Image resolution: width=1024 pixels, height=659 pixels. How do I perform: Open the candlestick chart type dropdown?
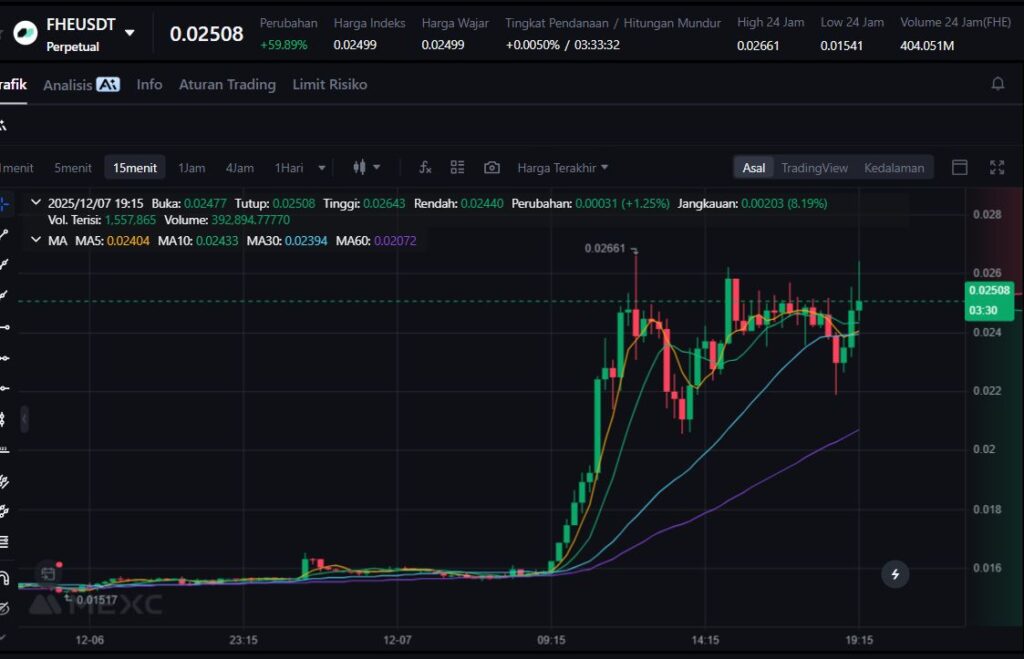coord(367,168)
